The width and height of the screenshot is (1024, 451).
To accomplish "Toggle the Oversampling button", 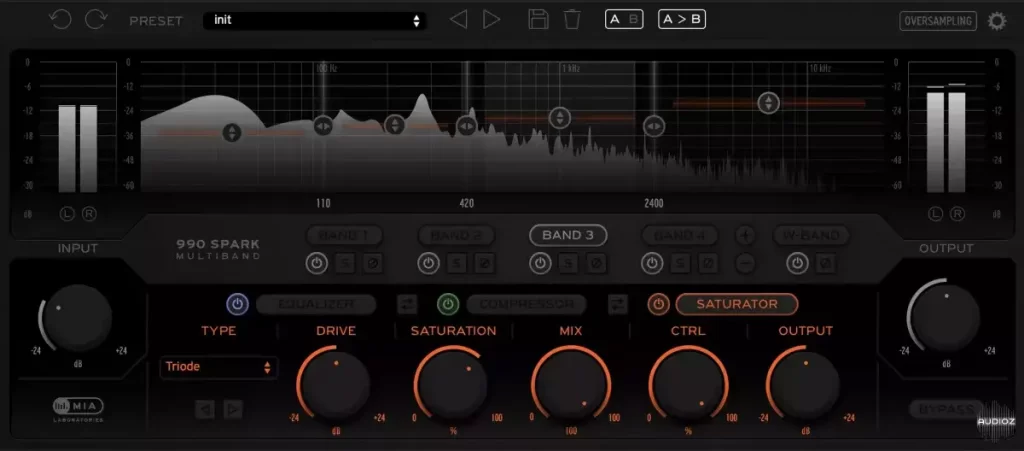I will [938, 21].
